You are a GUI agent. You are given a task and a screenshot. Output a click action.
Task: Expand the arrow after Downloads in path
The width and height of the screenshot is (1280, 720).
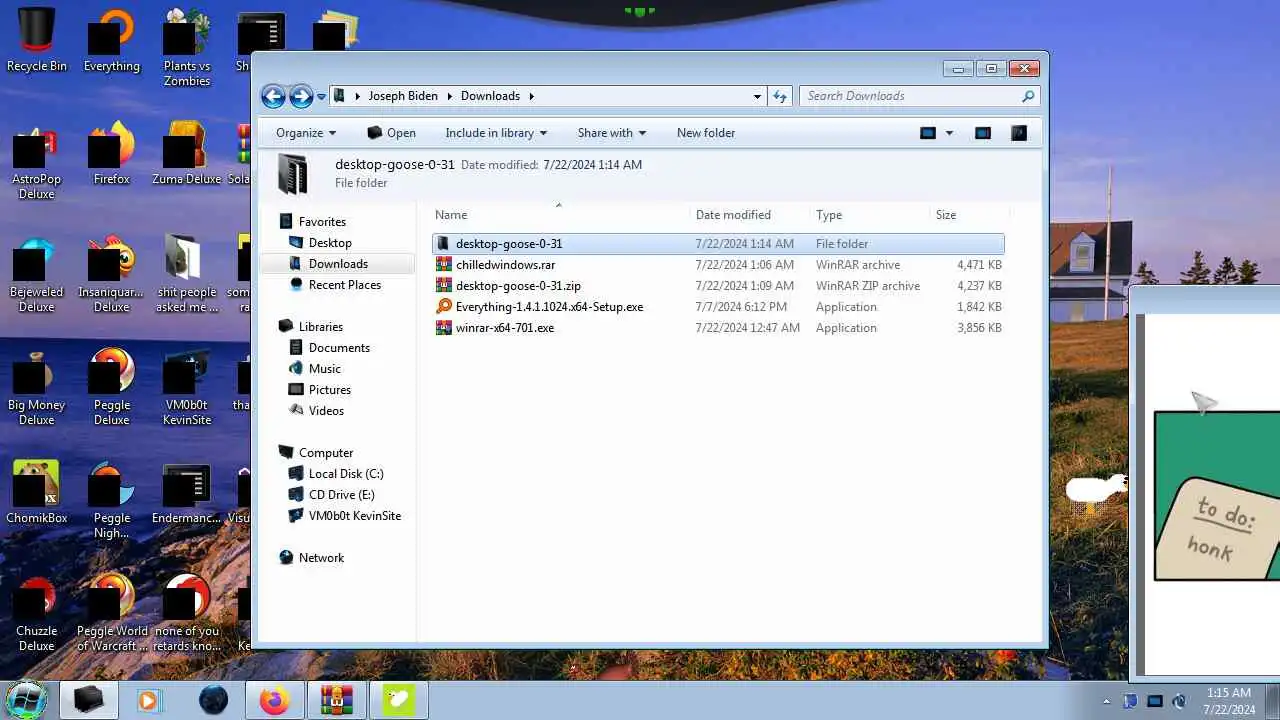coord(532,97)
